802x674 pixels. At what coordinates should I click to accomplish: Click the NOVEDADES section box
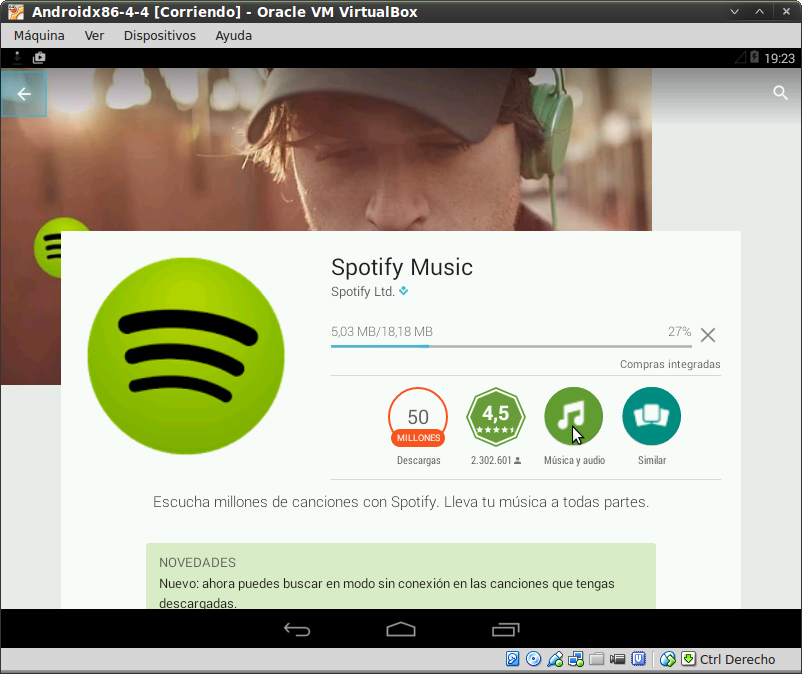pyautogui.click(x=400, y=576)
